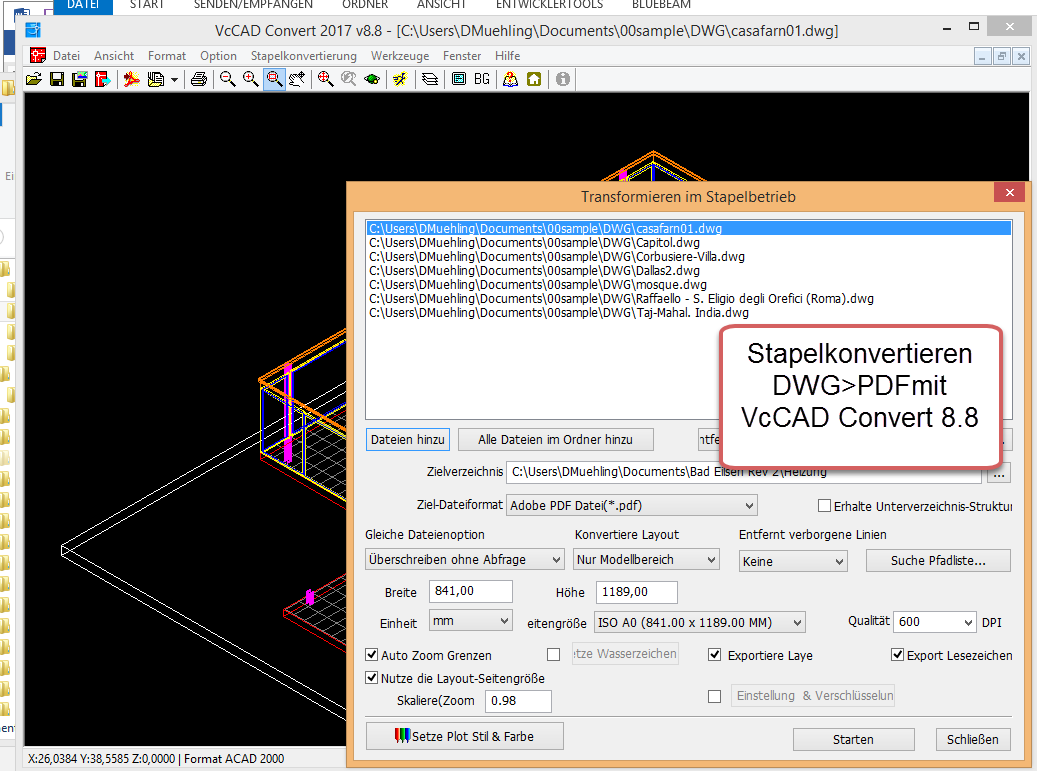Open the Werkzeuge menu

(x=397, y=56)
